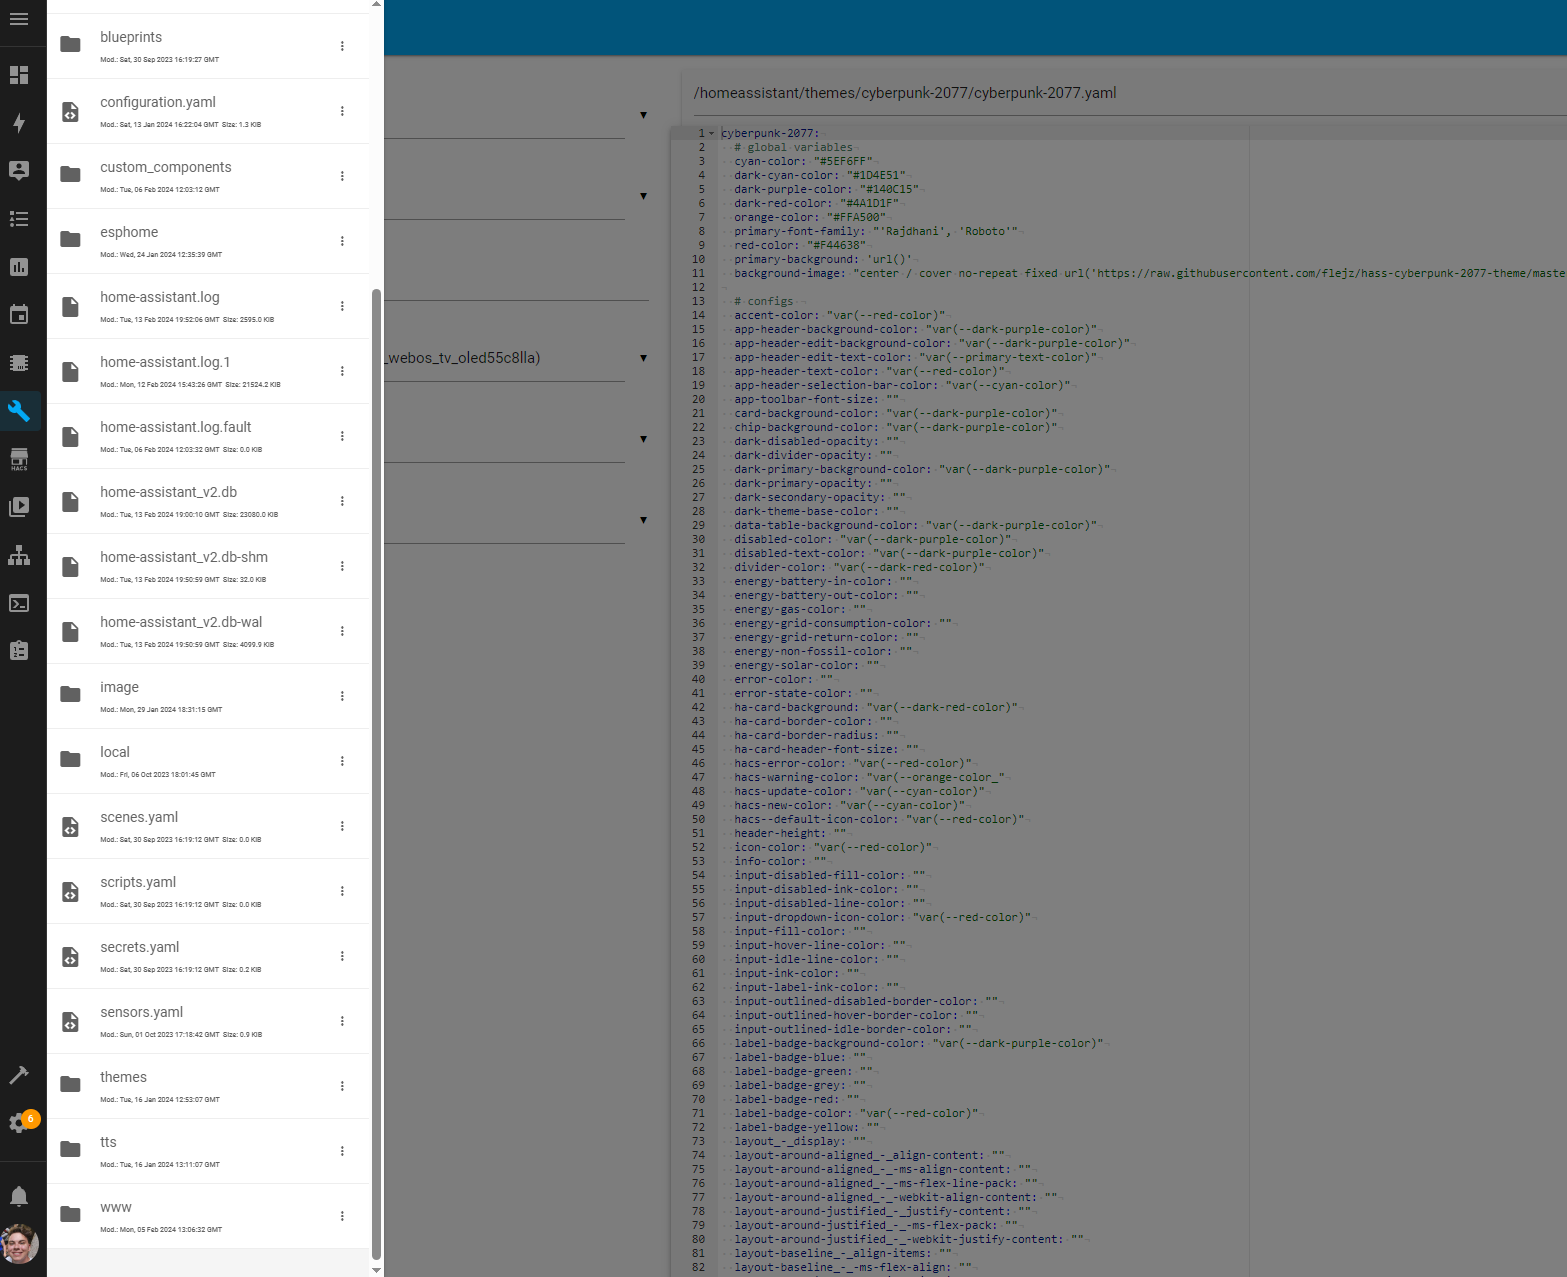
Task: Open the History chart panel
Action: (x=19, y=267)
